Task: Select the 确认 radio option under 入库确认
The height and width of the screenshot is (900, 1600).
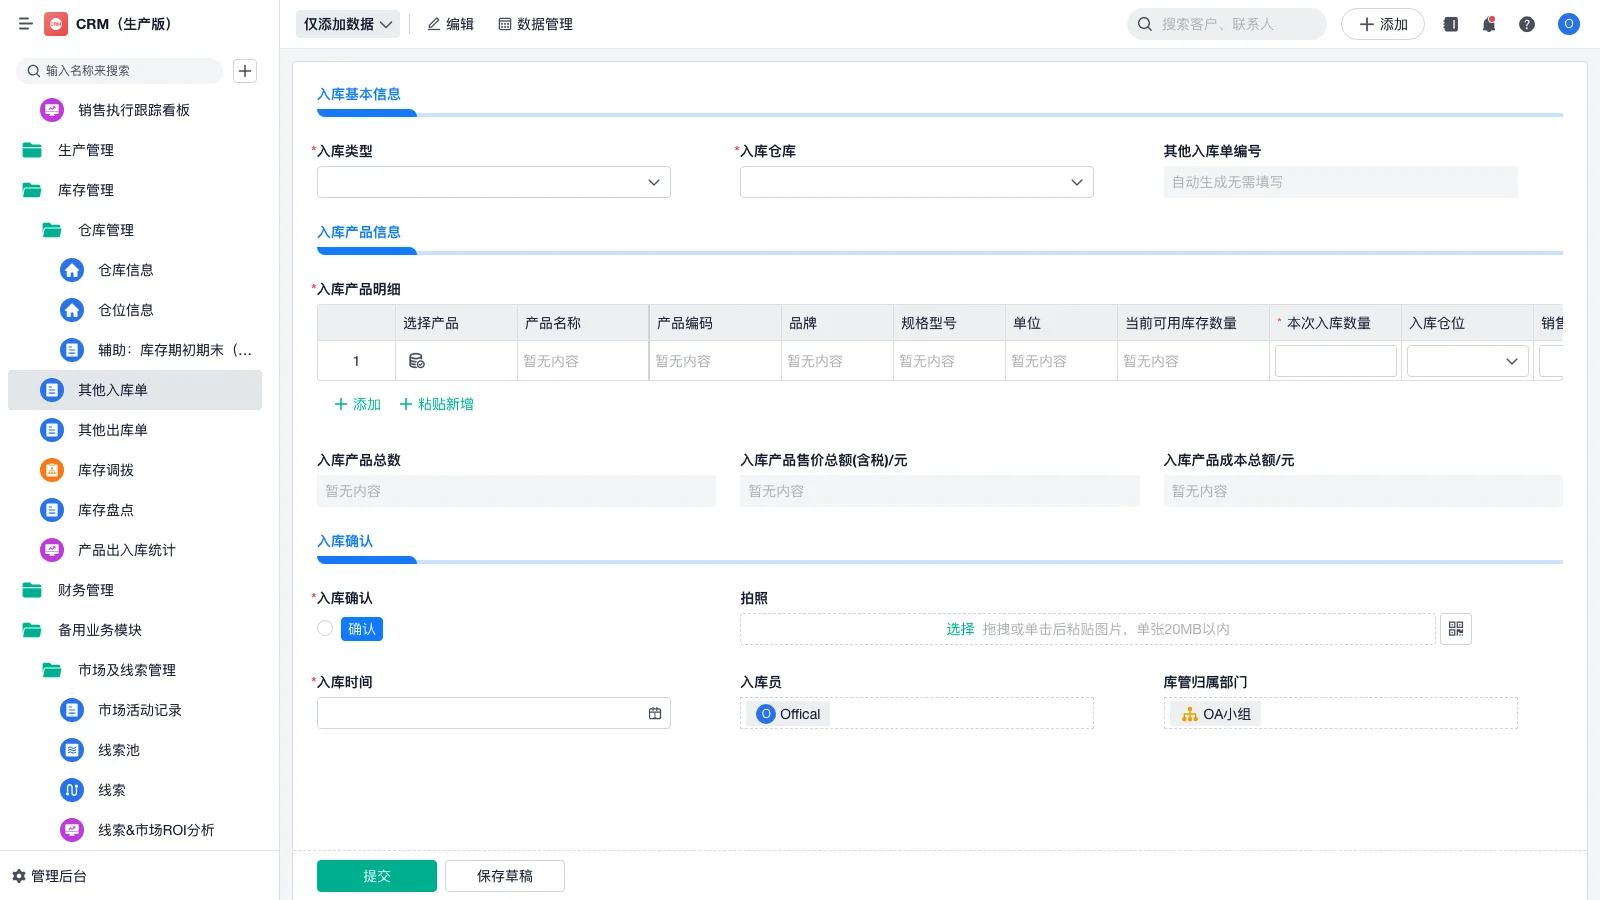Action: 324,628
